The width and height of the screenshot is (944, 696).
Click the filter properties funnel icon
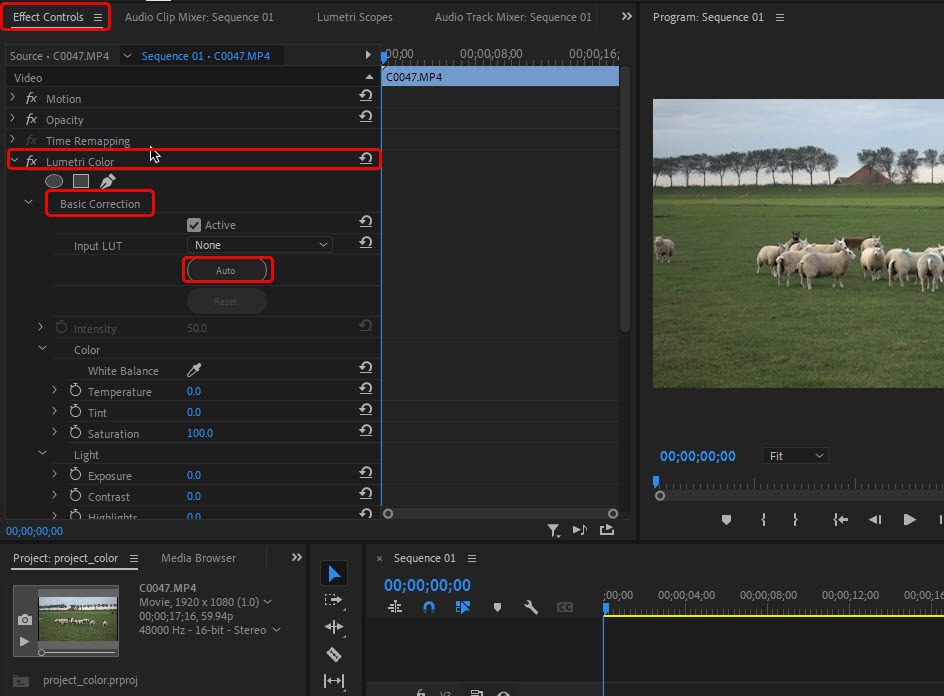click(553, 530)
